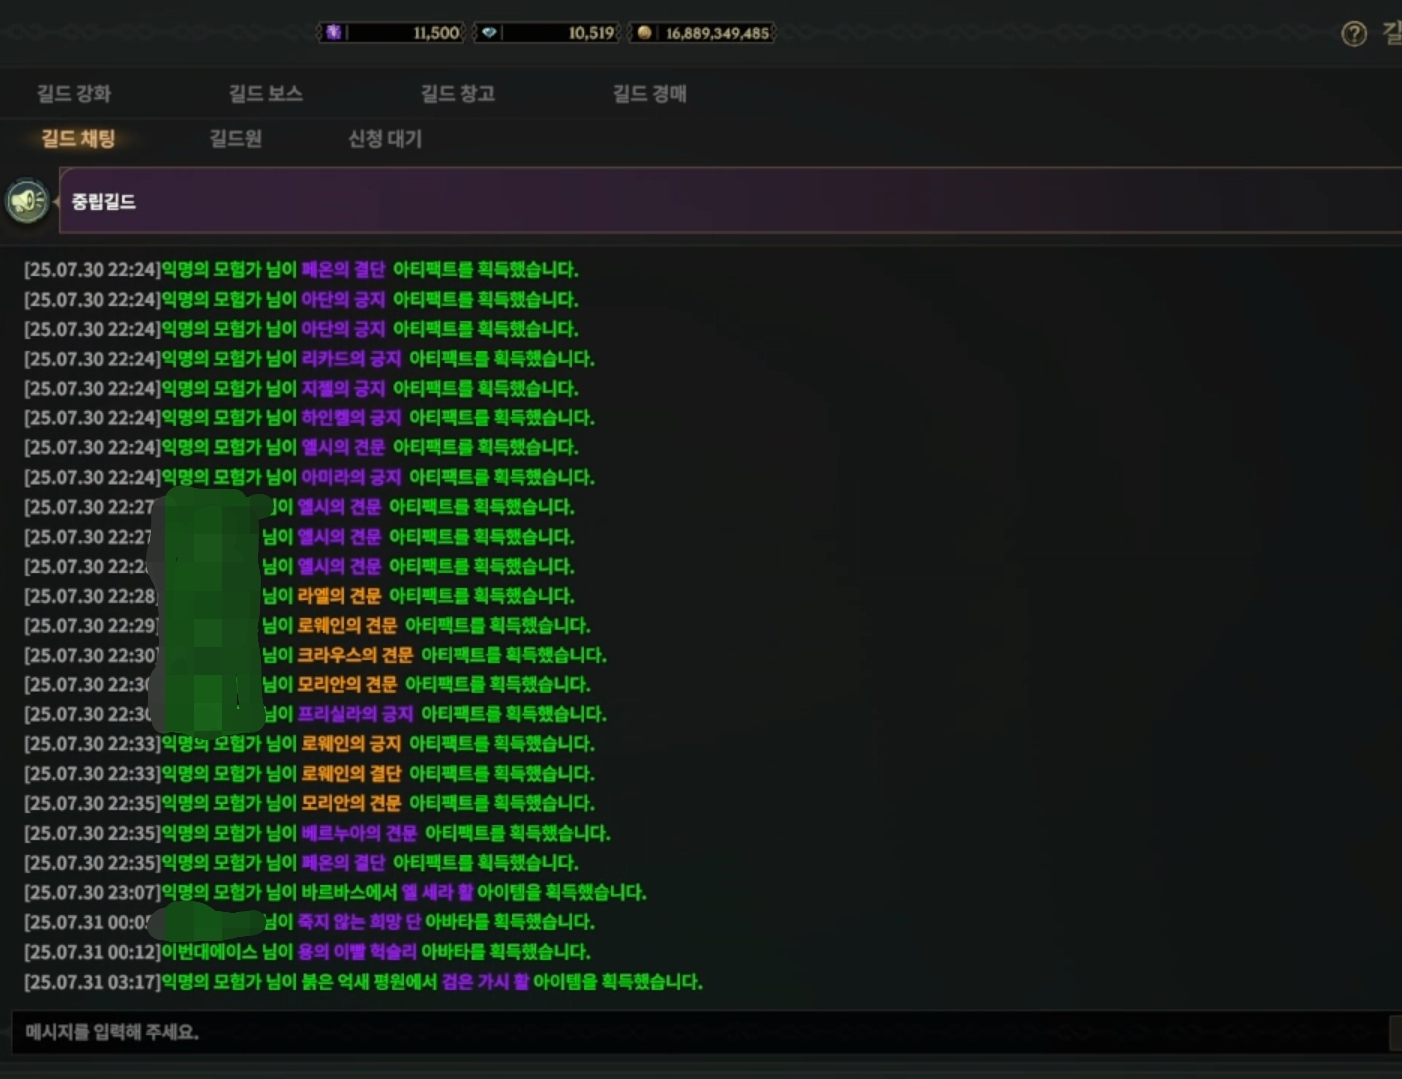
Task: Click the guild announcement megaphone icon
Action: [28, 201]
